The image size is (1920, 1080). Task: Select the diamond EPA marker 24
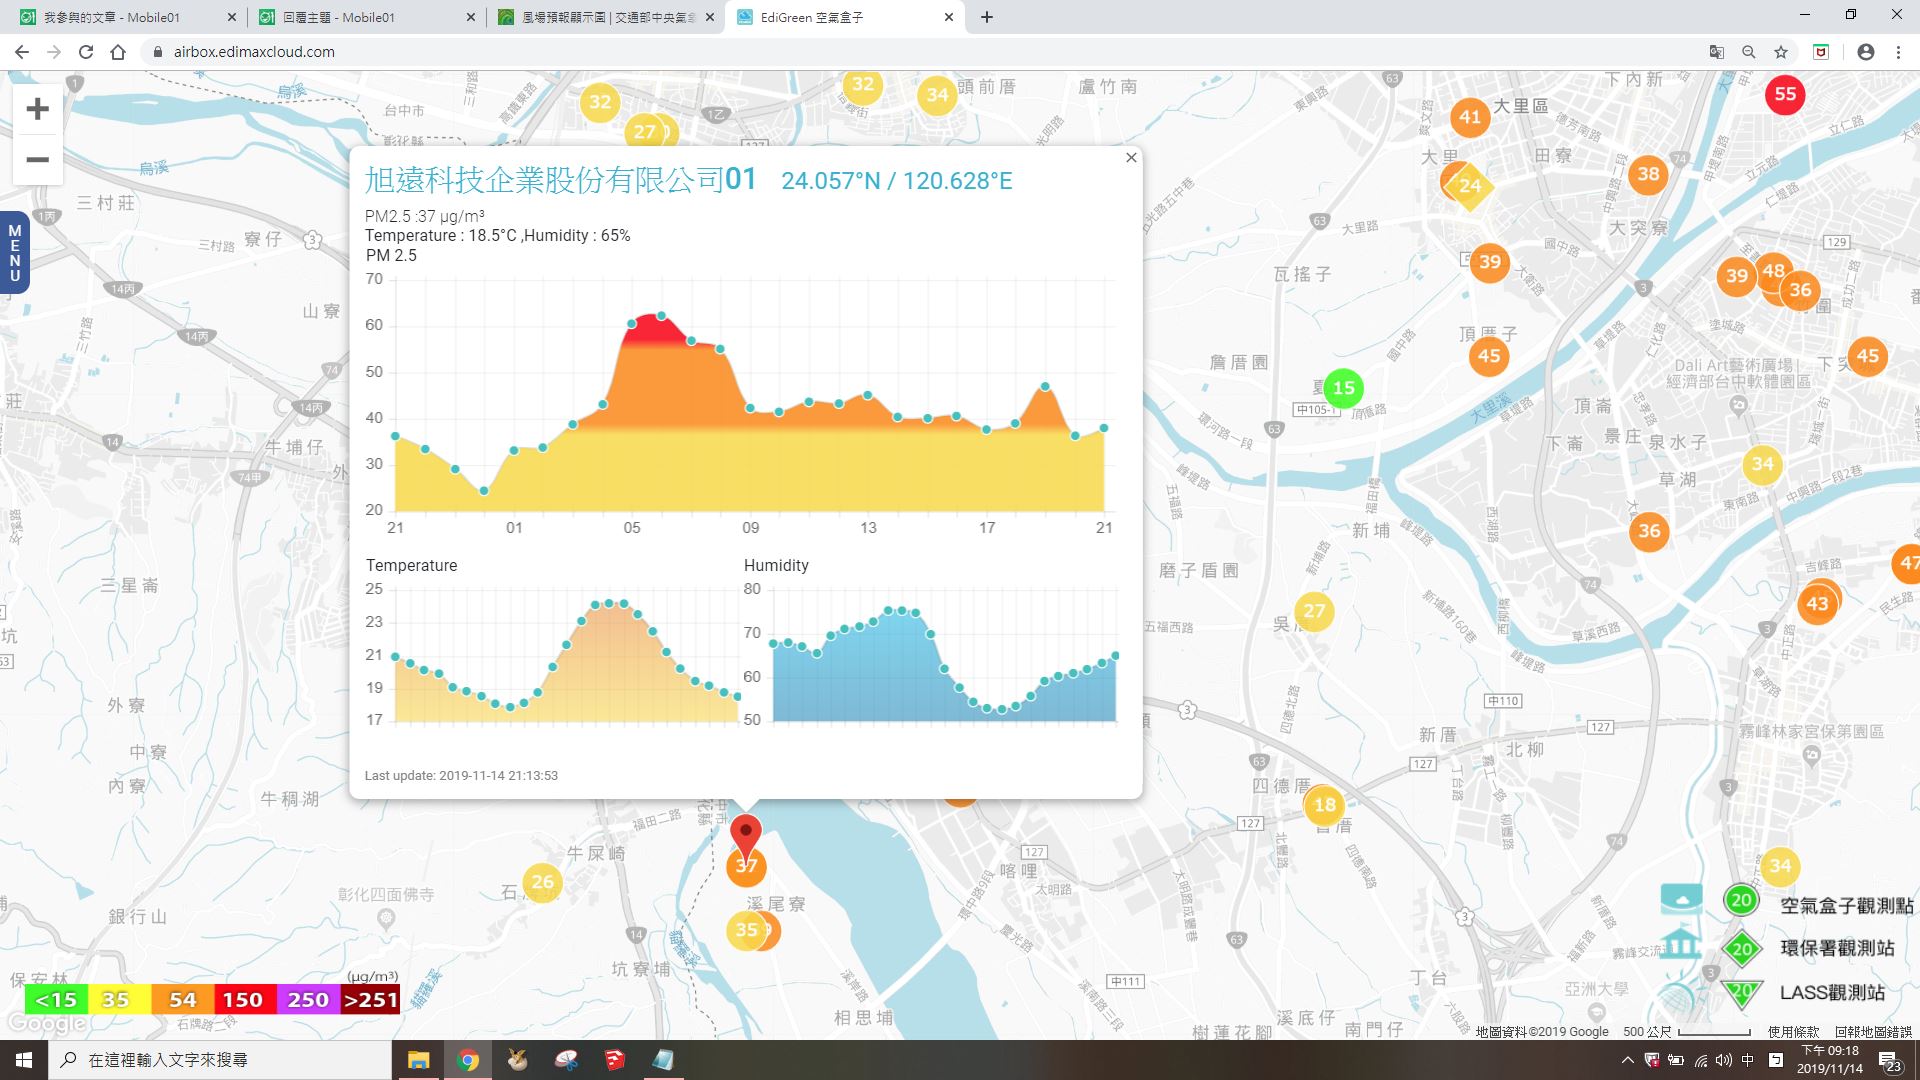[x=1469, y=186]
